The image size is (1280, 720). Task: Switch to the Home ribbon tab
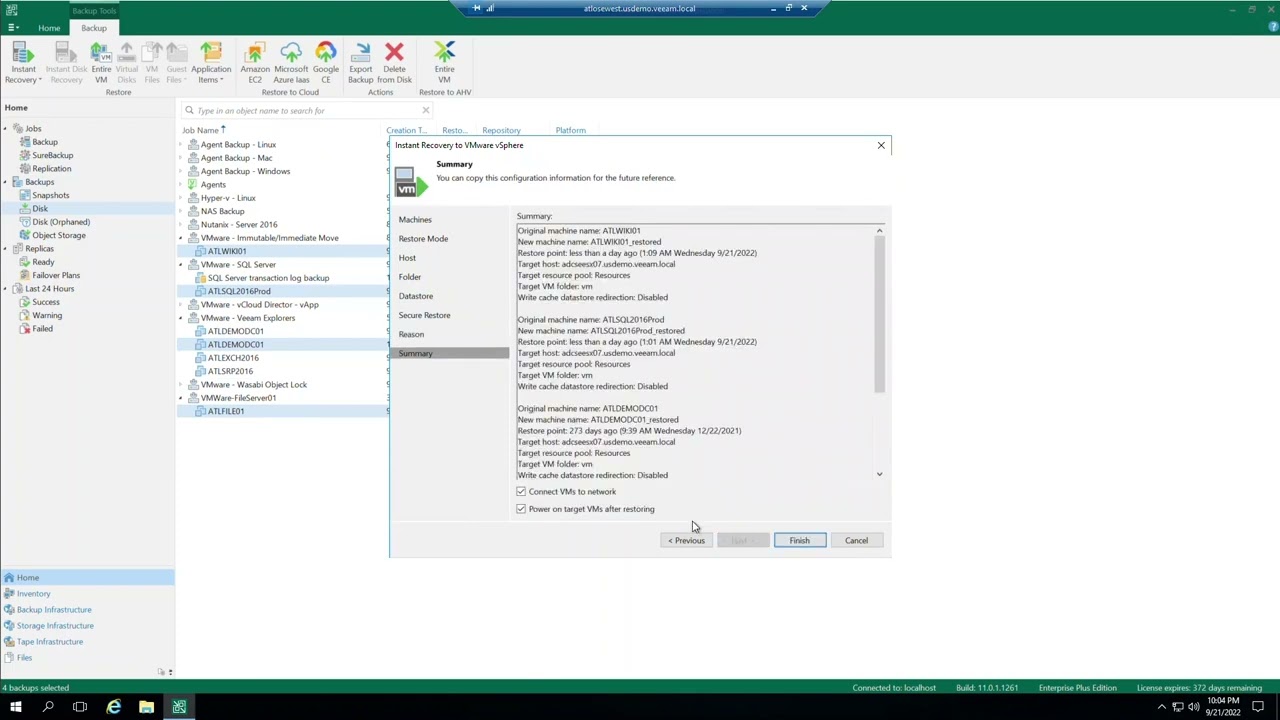coord(49,28)
